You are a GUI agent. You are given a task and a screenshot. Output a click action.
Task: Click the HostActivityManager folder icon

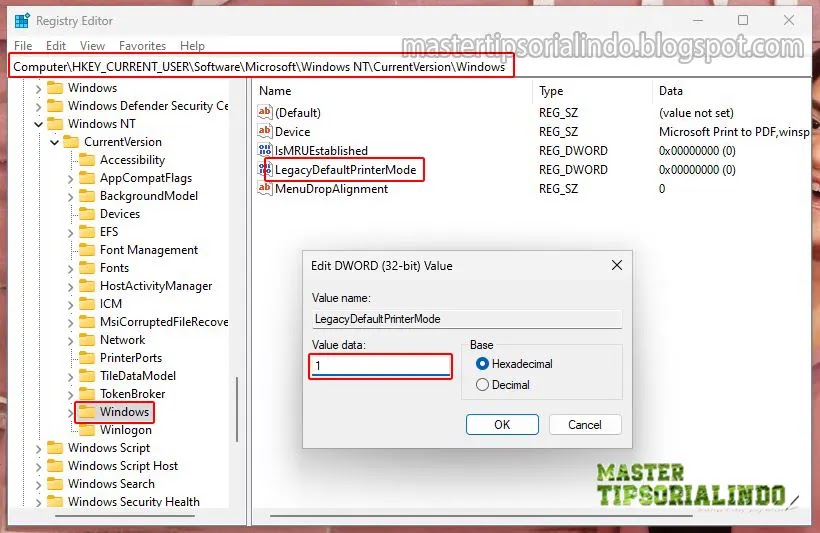tap(87, 286)
